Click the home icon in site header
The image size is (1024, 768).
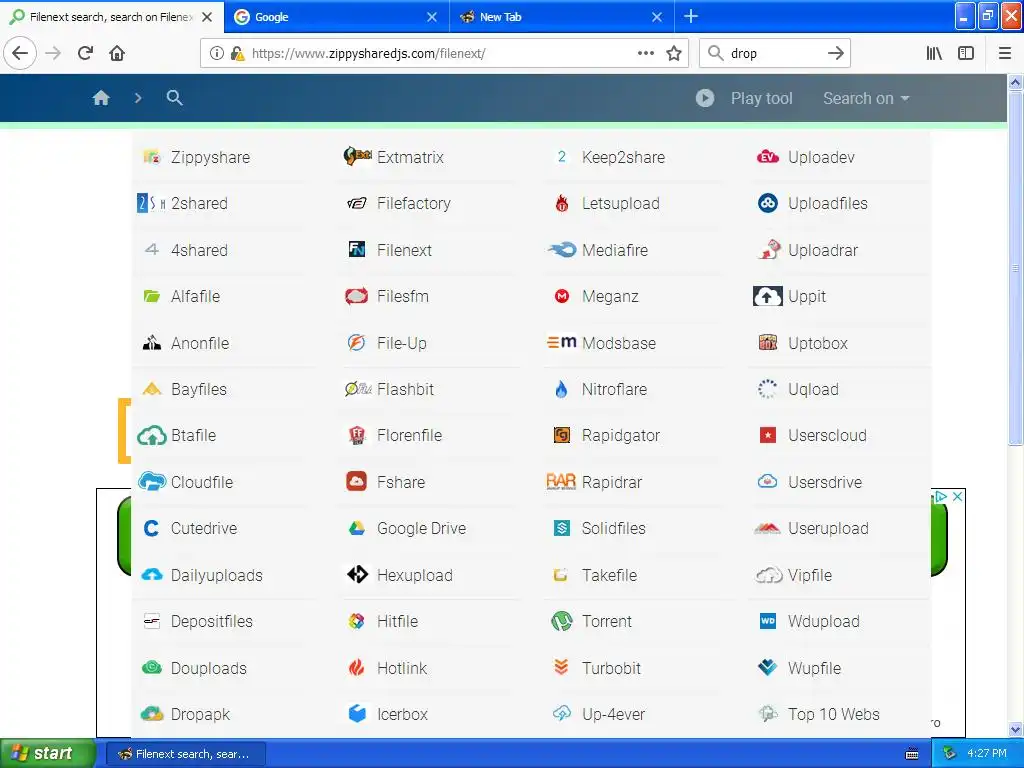point(101,98)
